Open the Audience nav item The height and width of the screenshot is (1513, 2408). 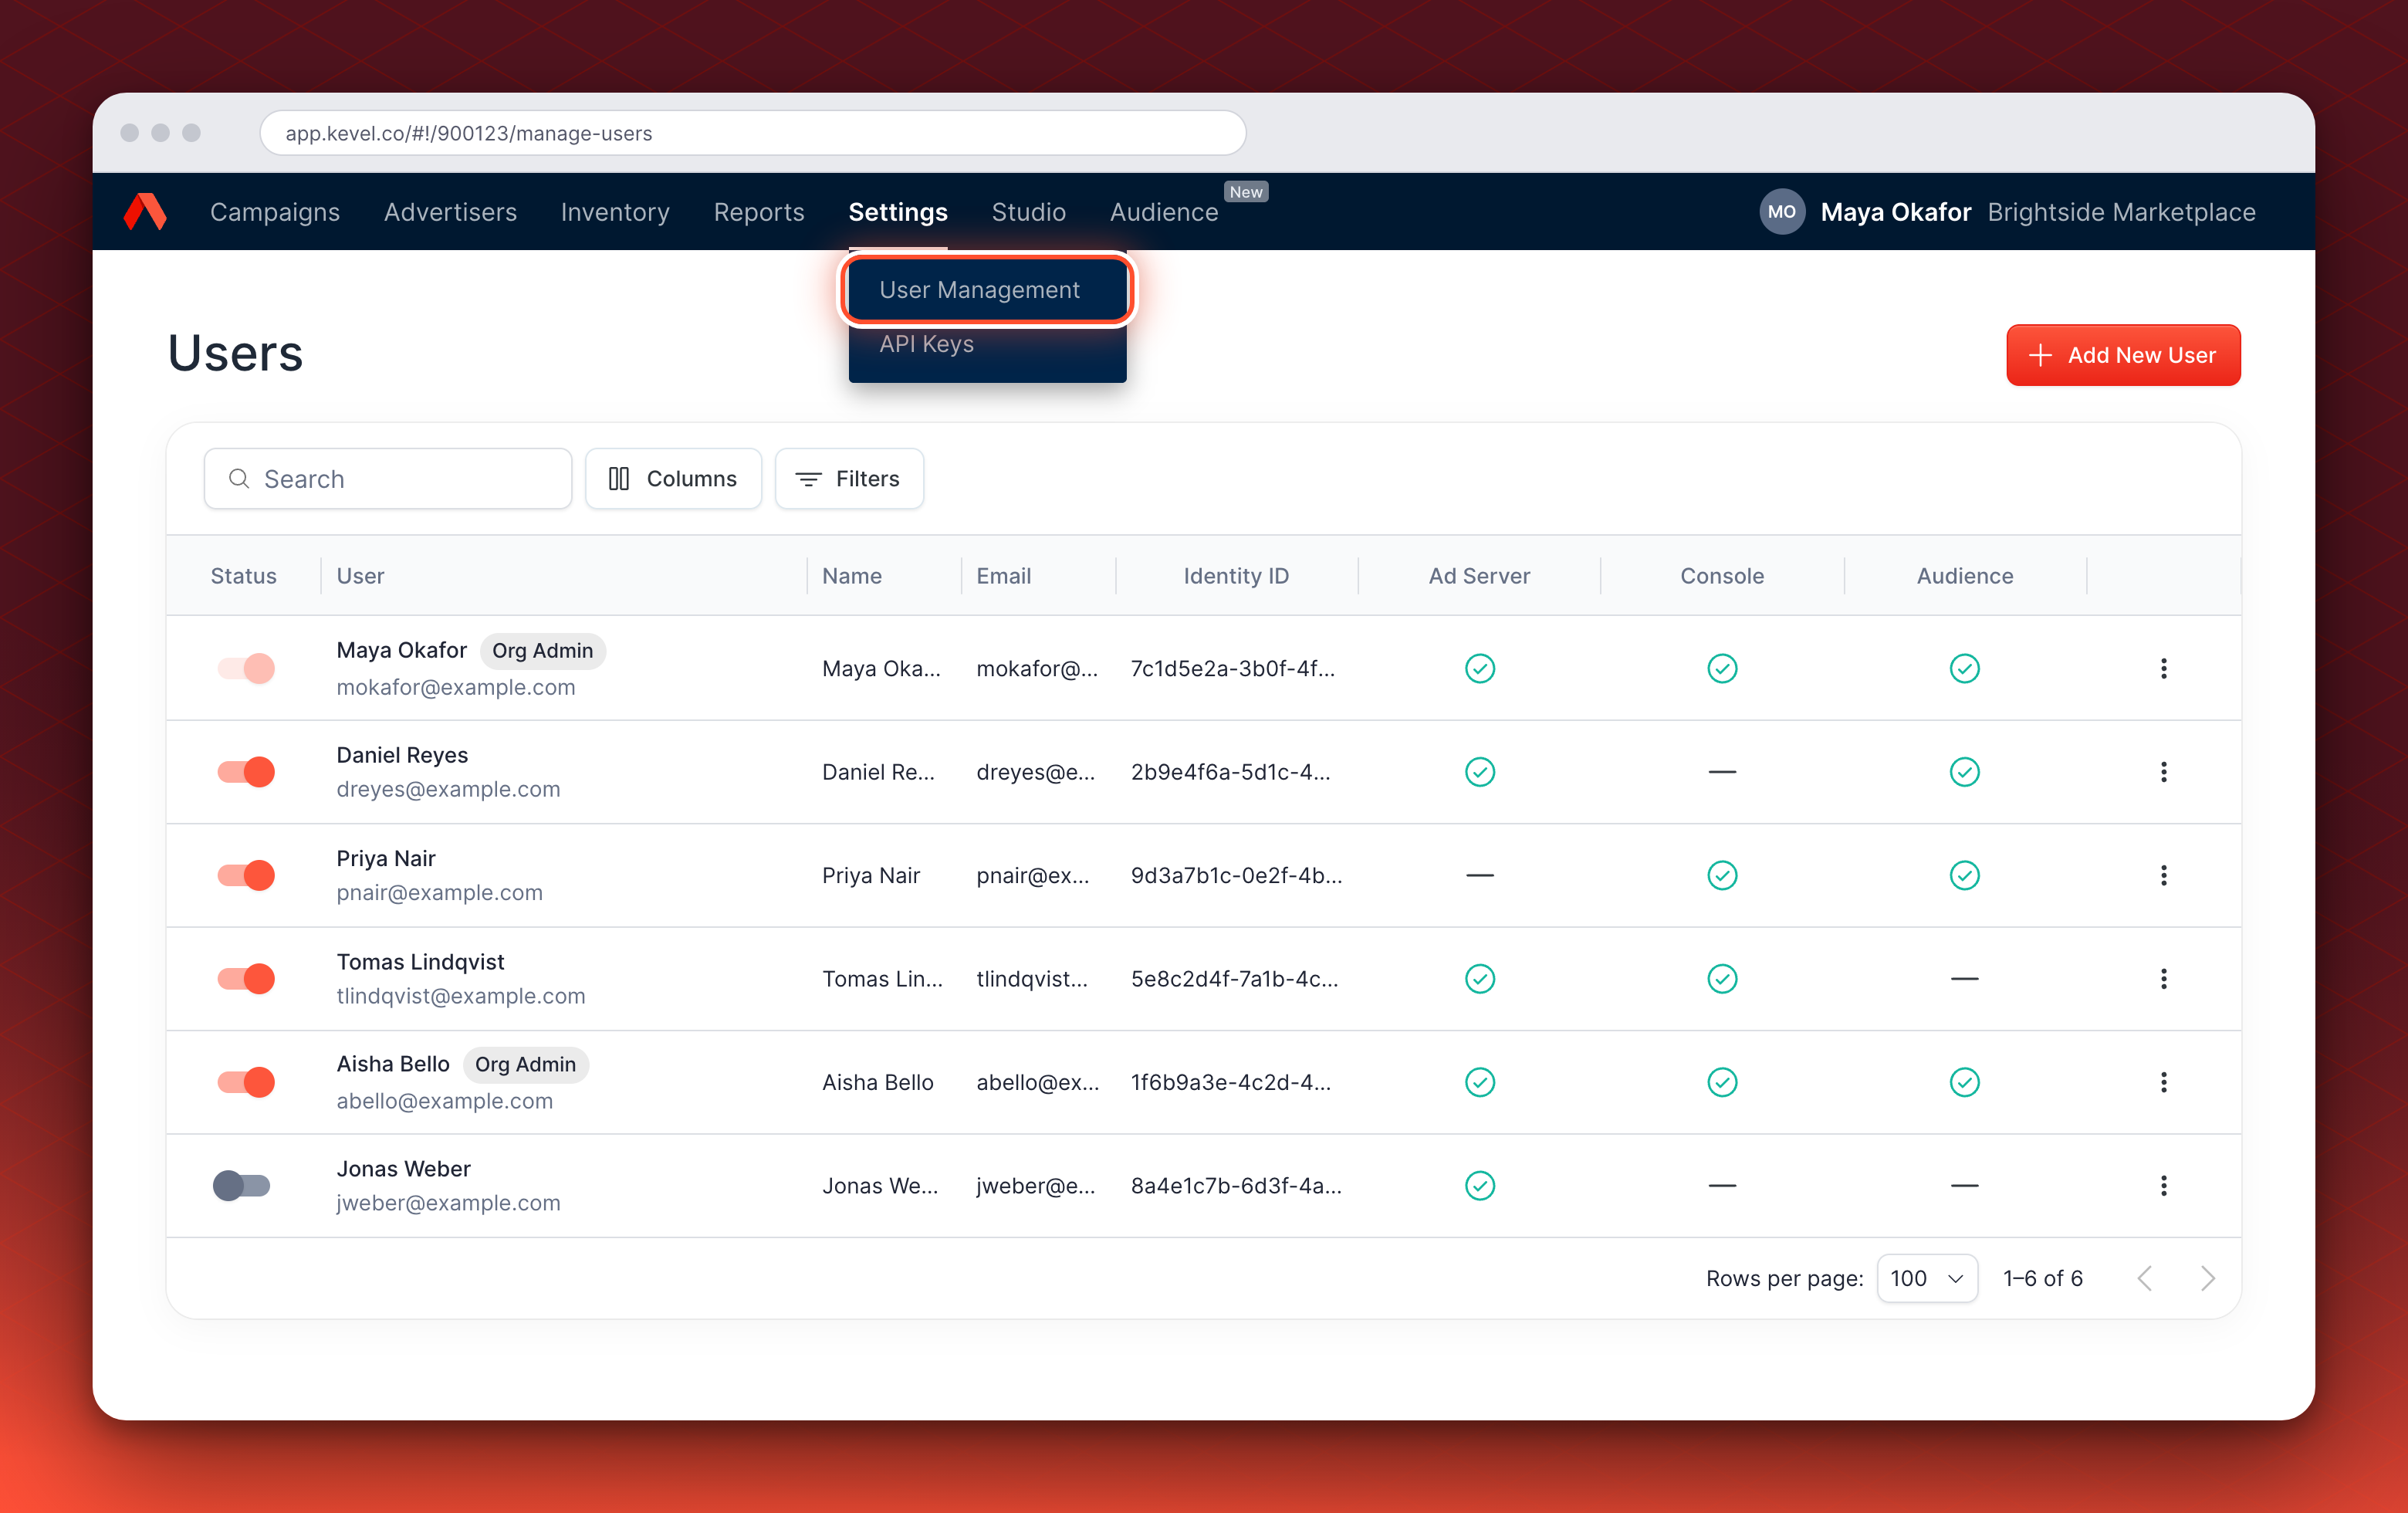(1164, 212)
